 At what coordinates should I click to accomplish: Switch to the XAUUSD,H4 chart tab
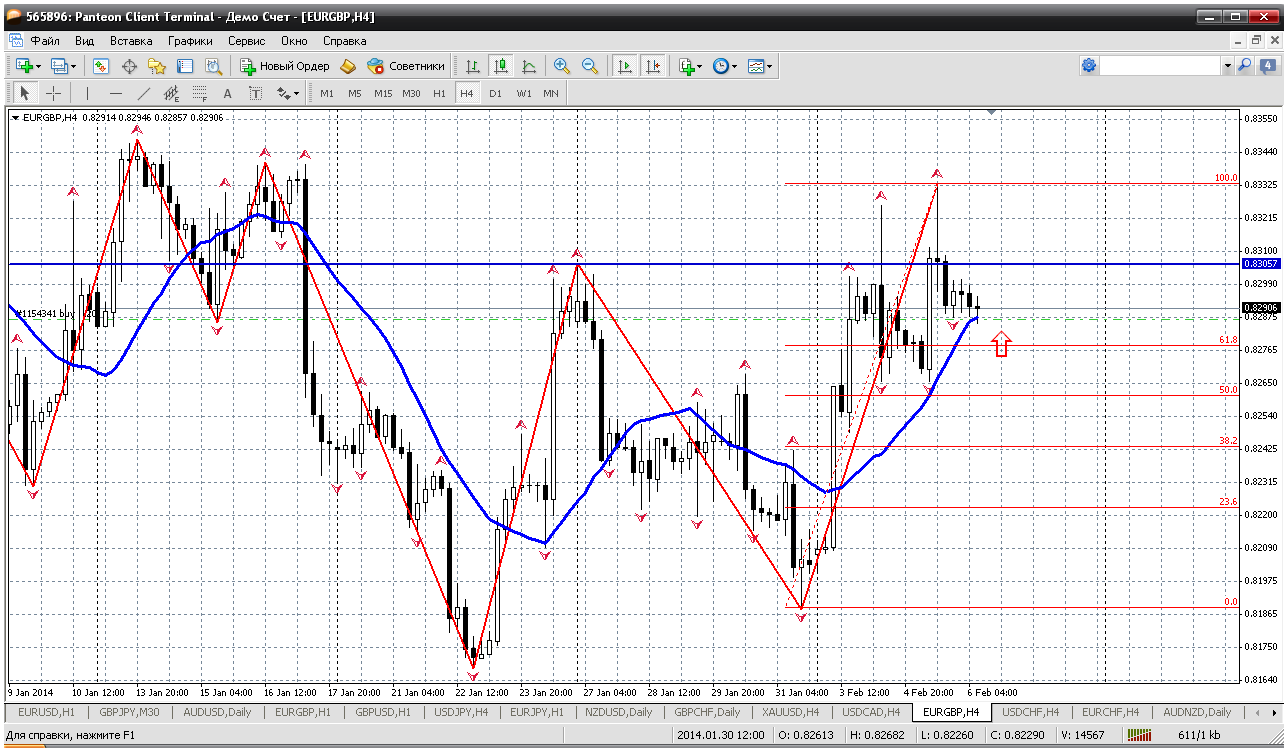pyautogui.click(x=791, y=712)
